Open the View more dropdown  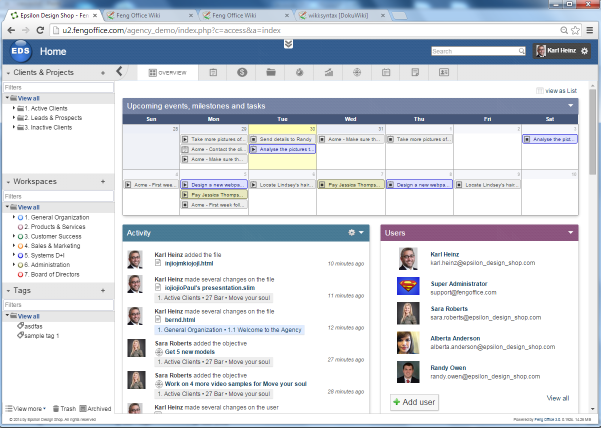pyautogui.click(x=25, y=409)
